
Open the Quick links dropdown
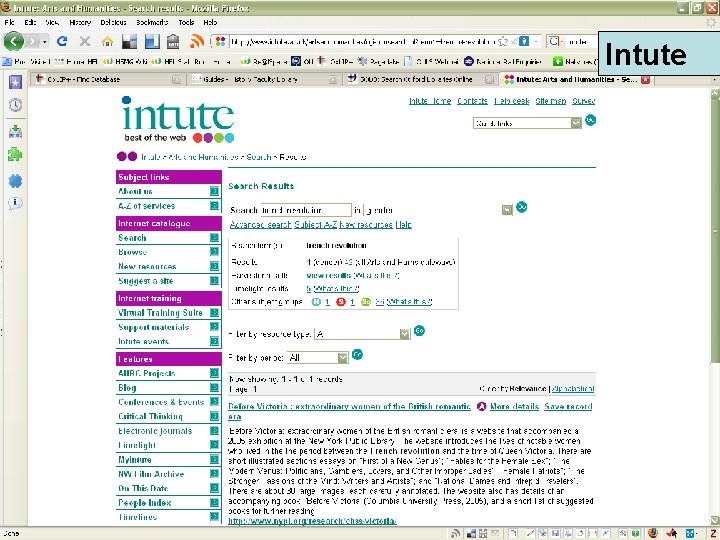[x=527, y=123]
